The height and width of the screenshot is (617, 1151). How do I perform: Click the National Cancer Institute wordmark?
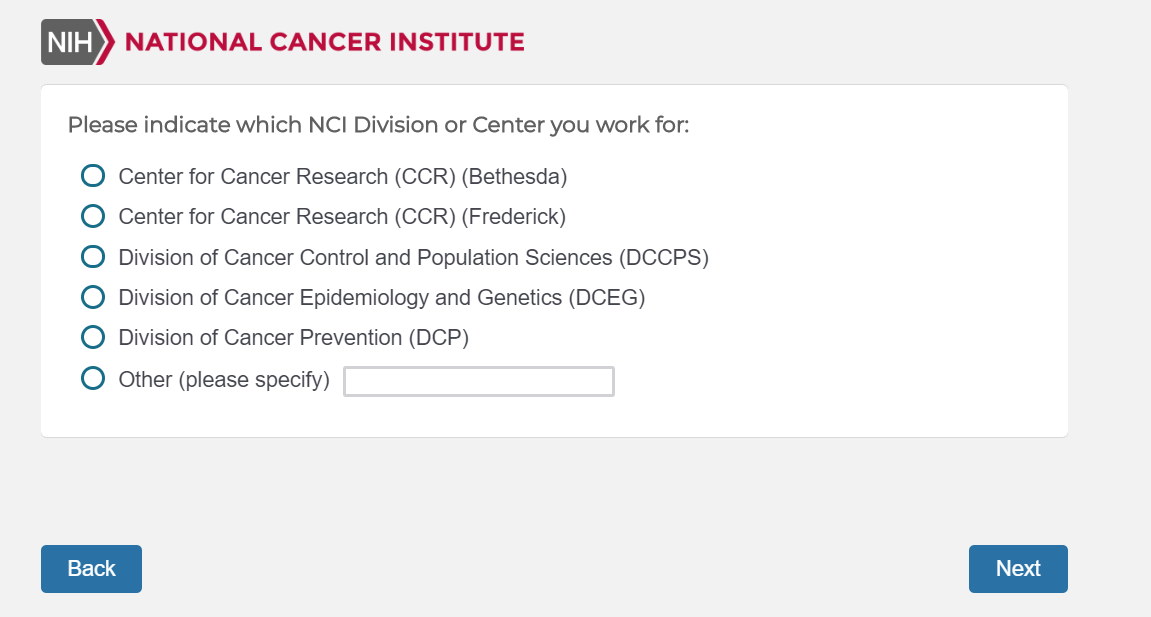click(324, 42)
